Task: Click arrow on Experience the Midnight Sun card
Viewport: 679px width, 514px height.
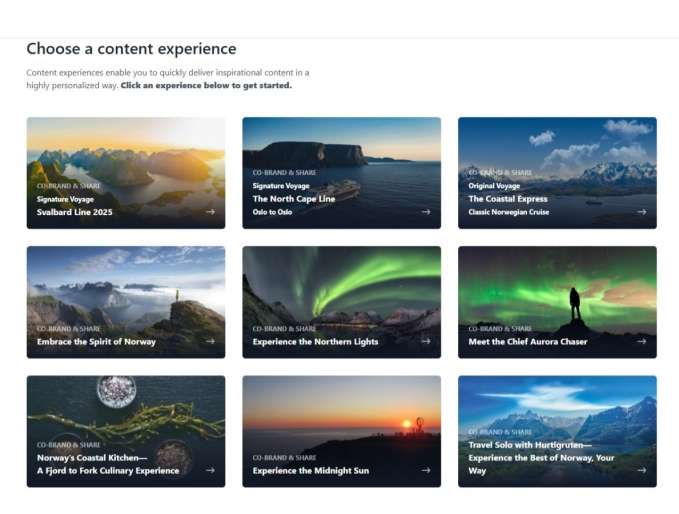Action: pos(426,470)
